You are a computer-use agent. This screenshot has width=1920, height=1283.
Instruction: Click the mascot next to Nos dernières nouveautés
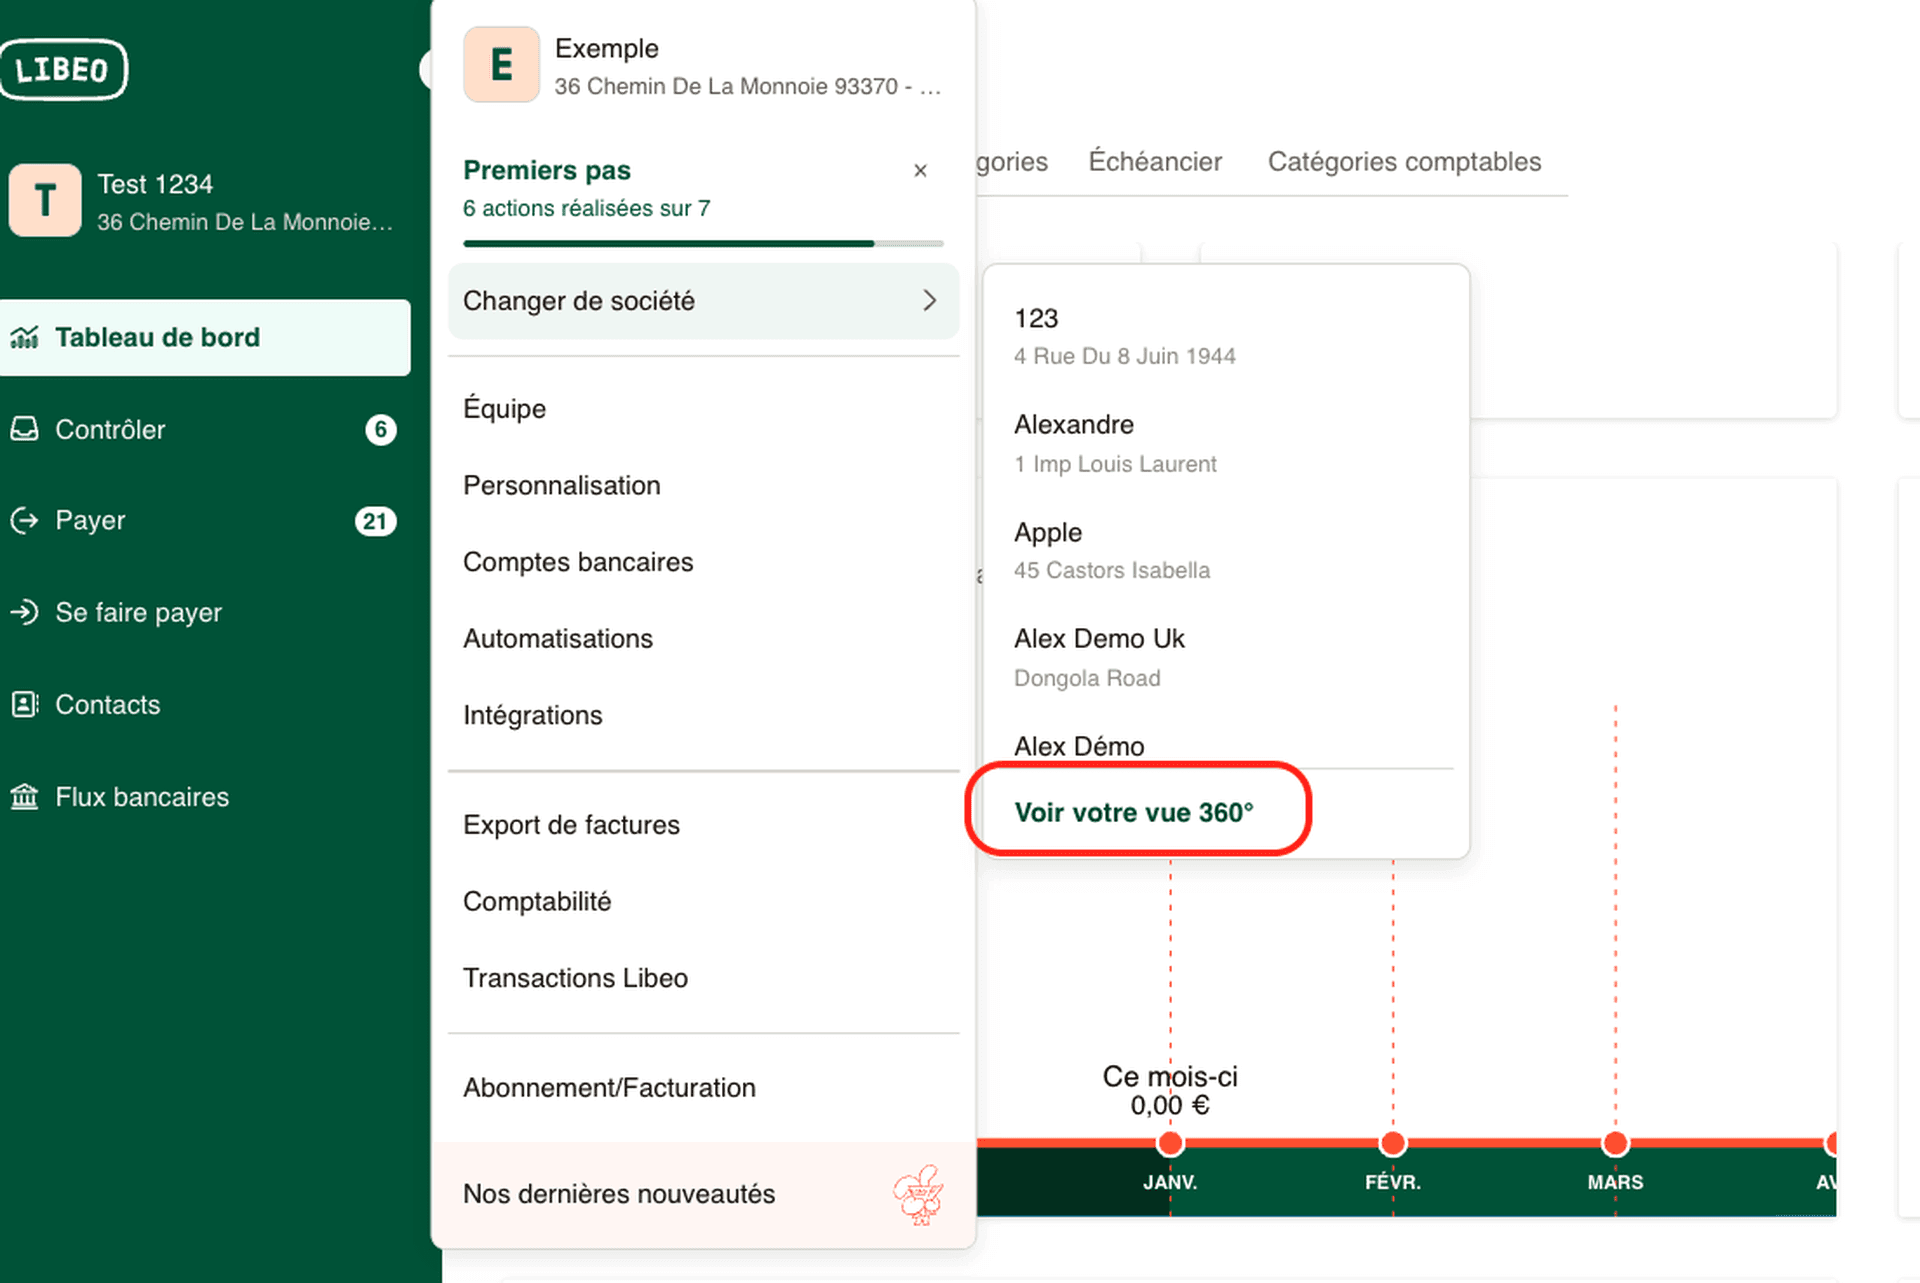point(925,1195)
